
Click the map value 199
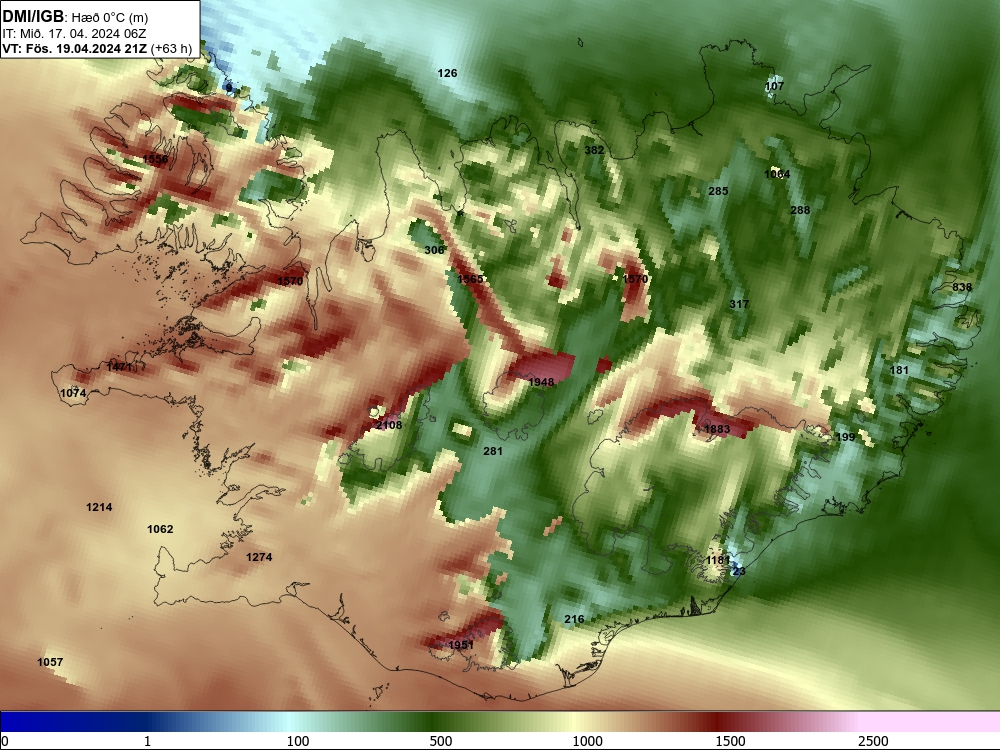pyautogui.click(x=845, y=437)
